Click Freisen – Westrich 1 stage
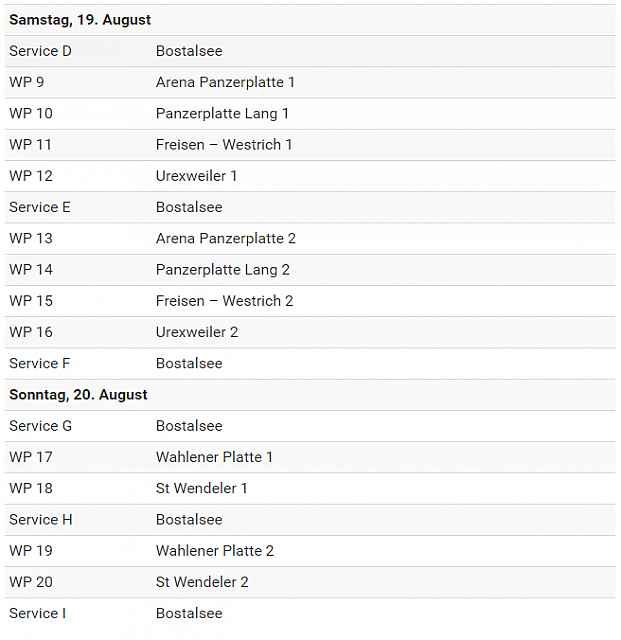The width and height of the screenshot is (621, 640). tap(224, 145)
